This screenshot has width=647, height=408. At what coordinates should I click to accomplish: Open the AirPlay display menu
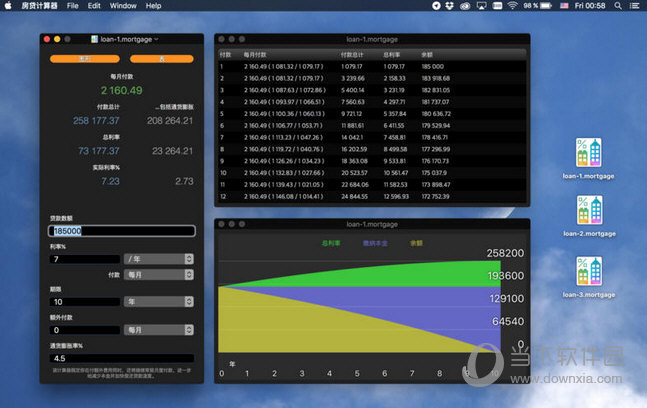(482, 6)
